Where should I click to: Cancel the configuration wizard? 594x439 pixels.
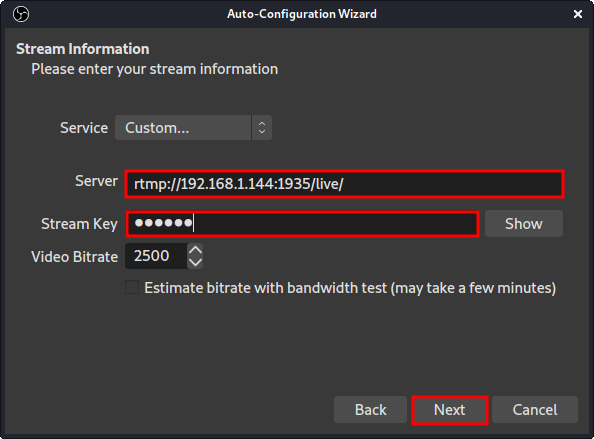(535, 410)
